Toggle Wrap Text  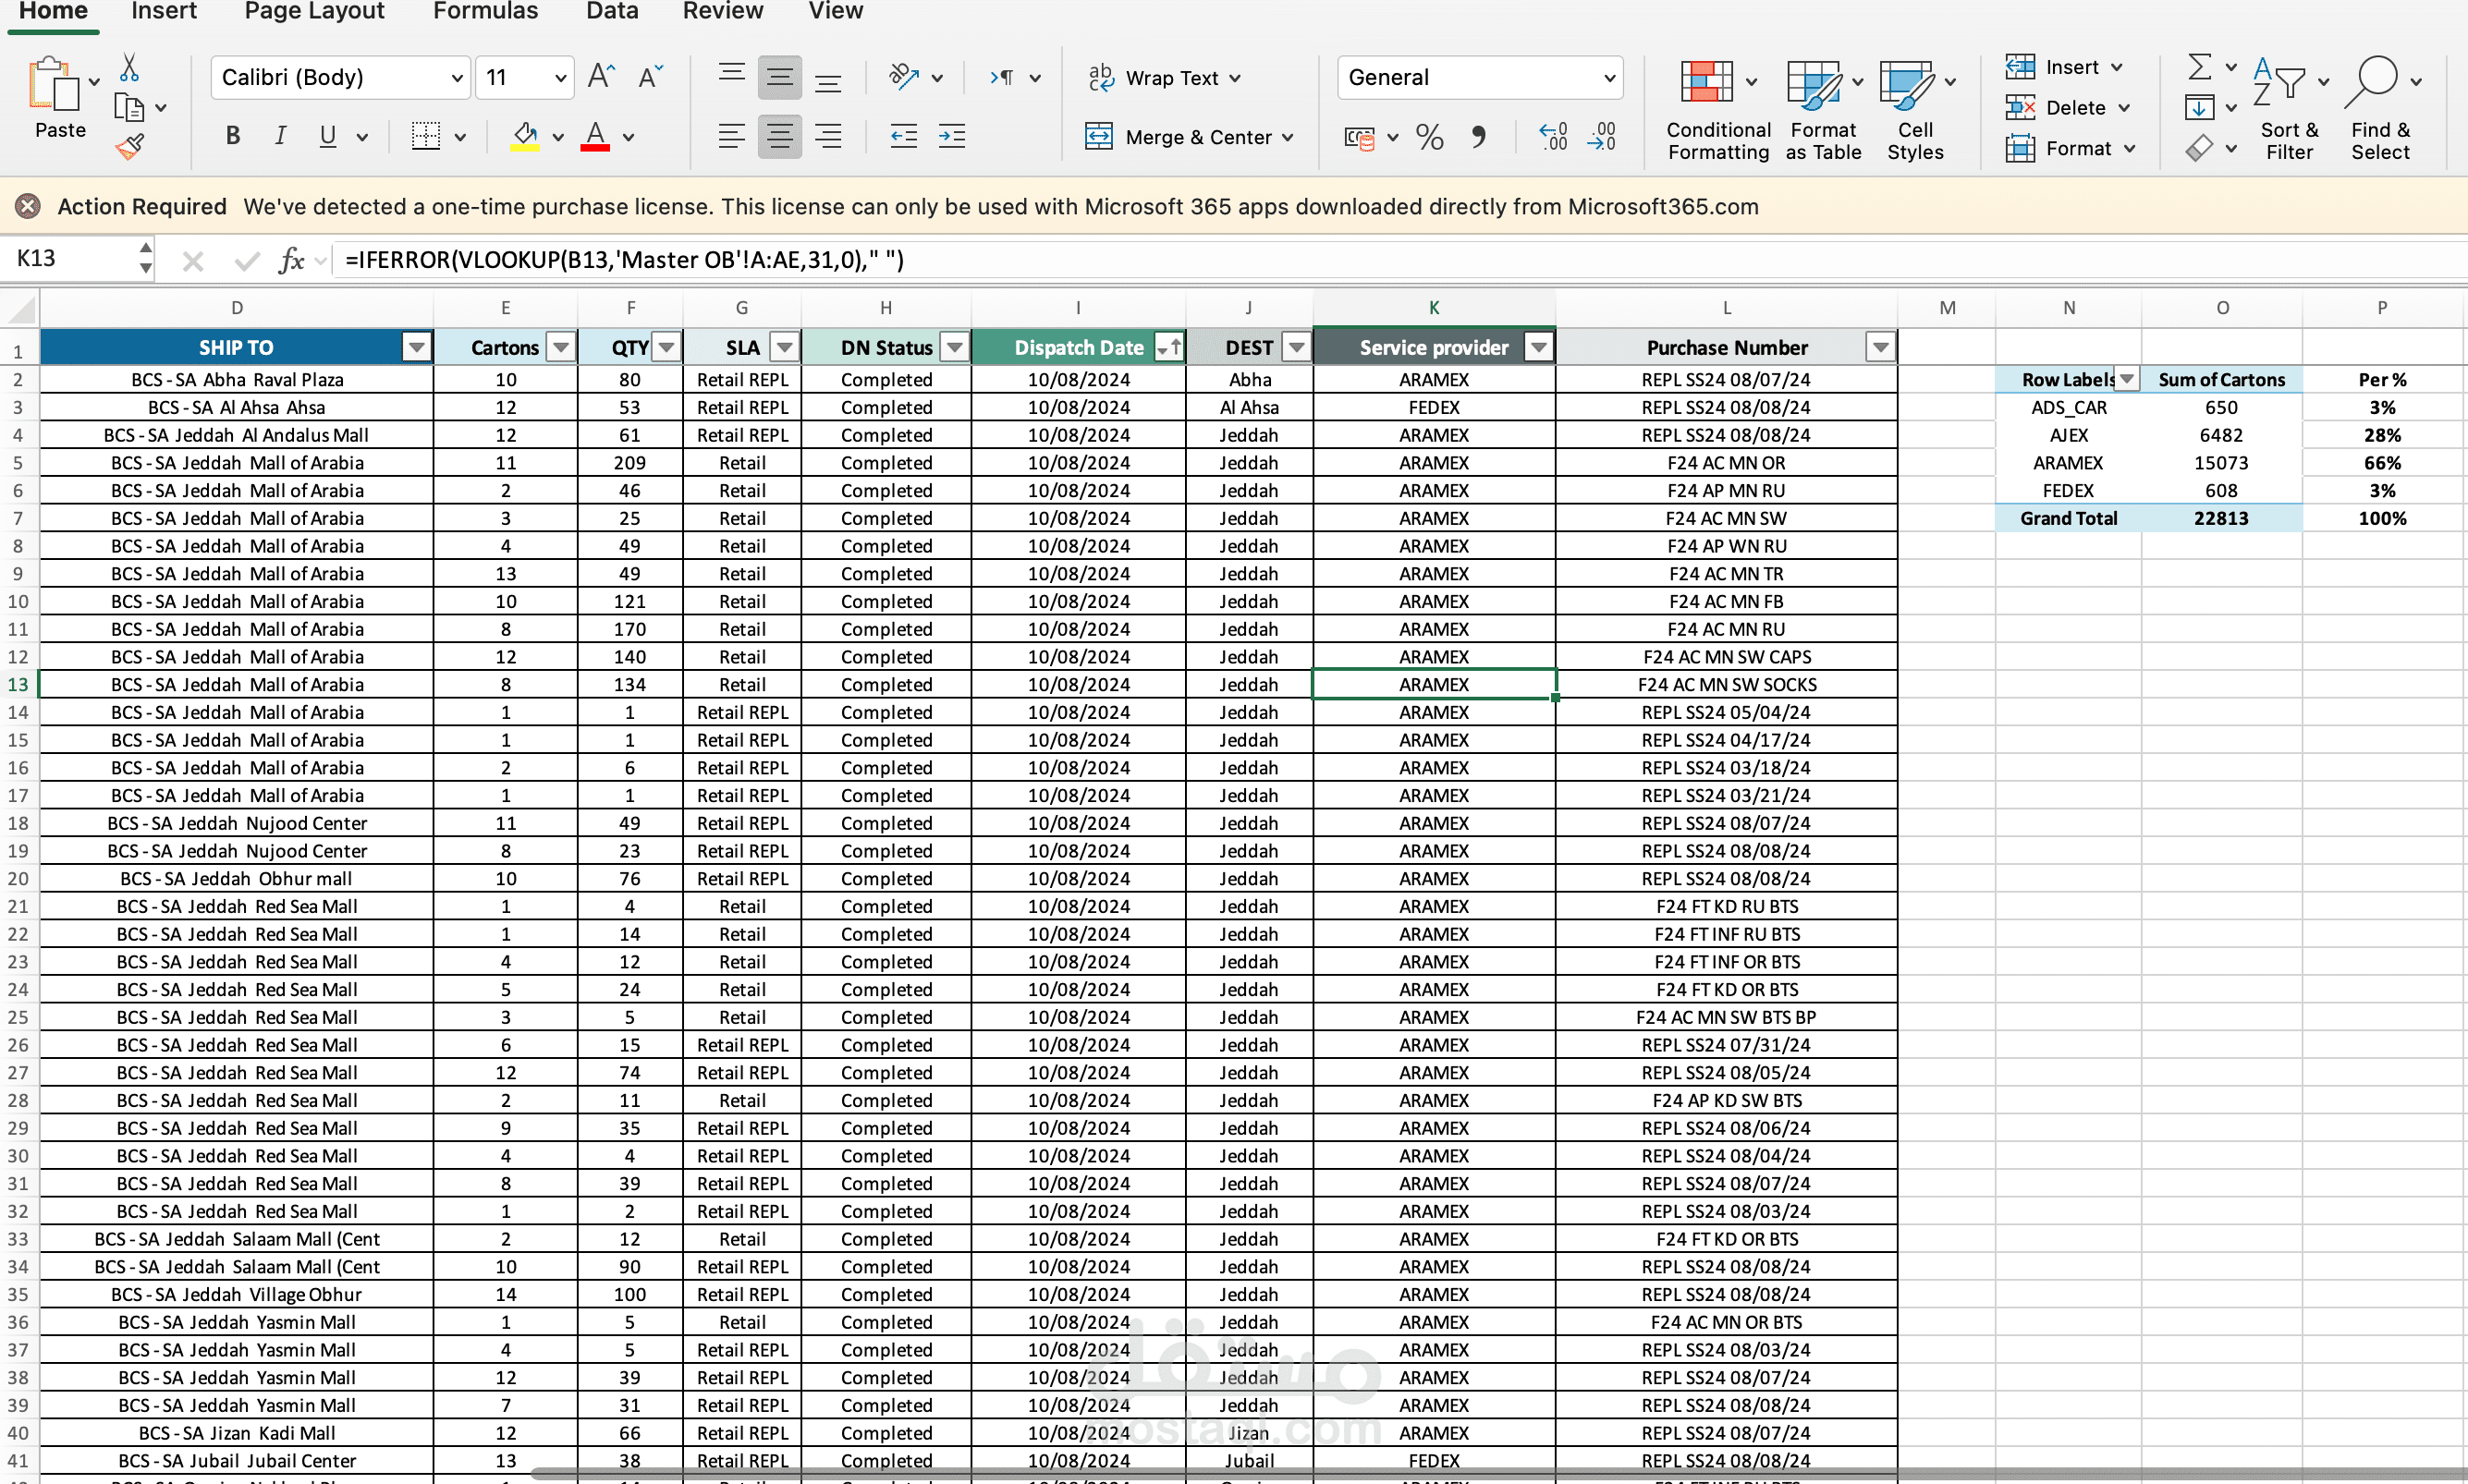click(x=1164, y=78)
